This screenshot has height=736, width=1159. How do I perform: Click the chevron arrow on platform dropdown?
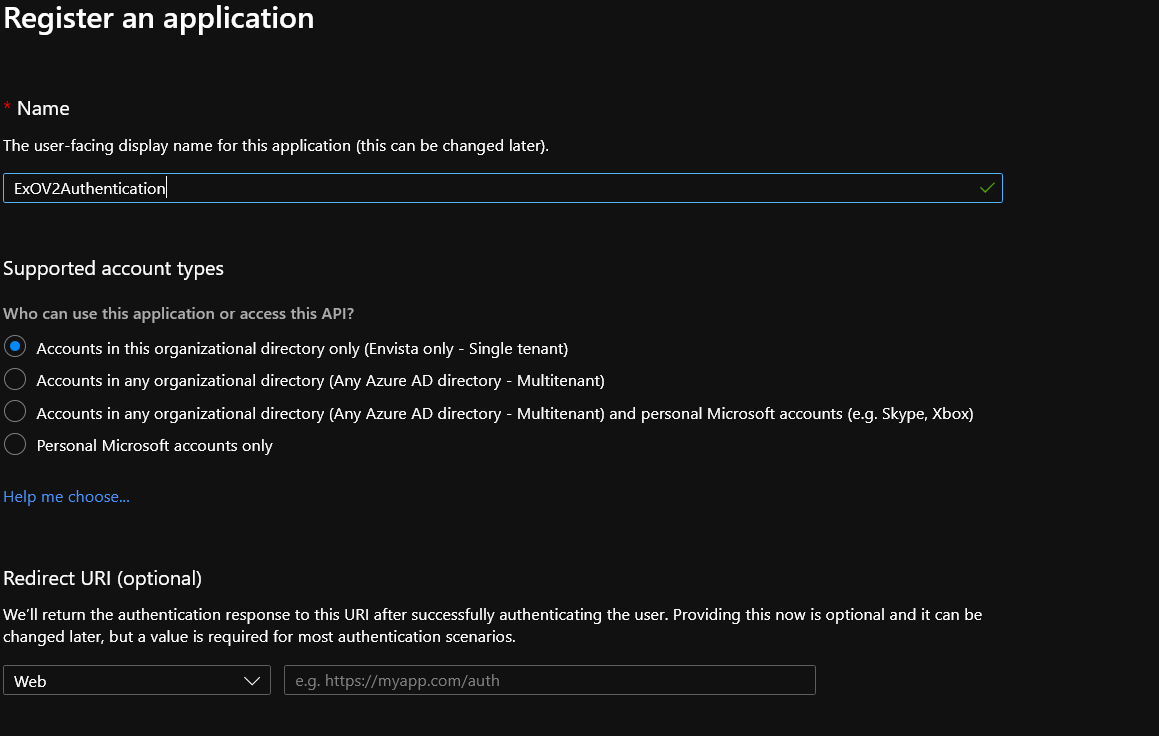coord(252,681)
